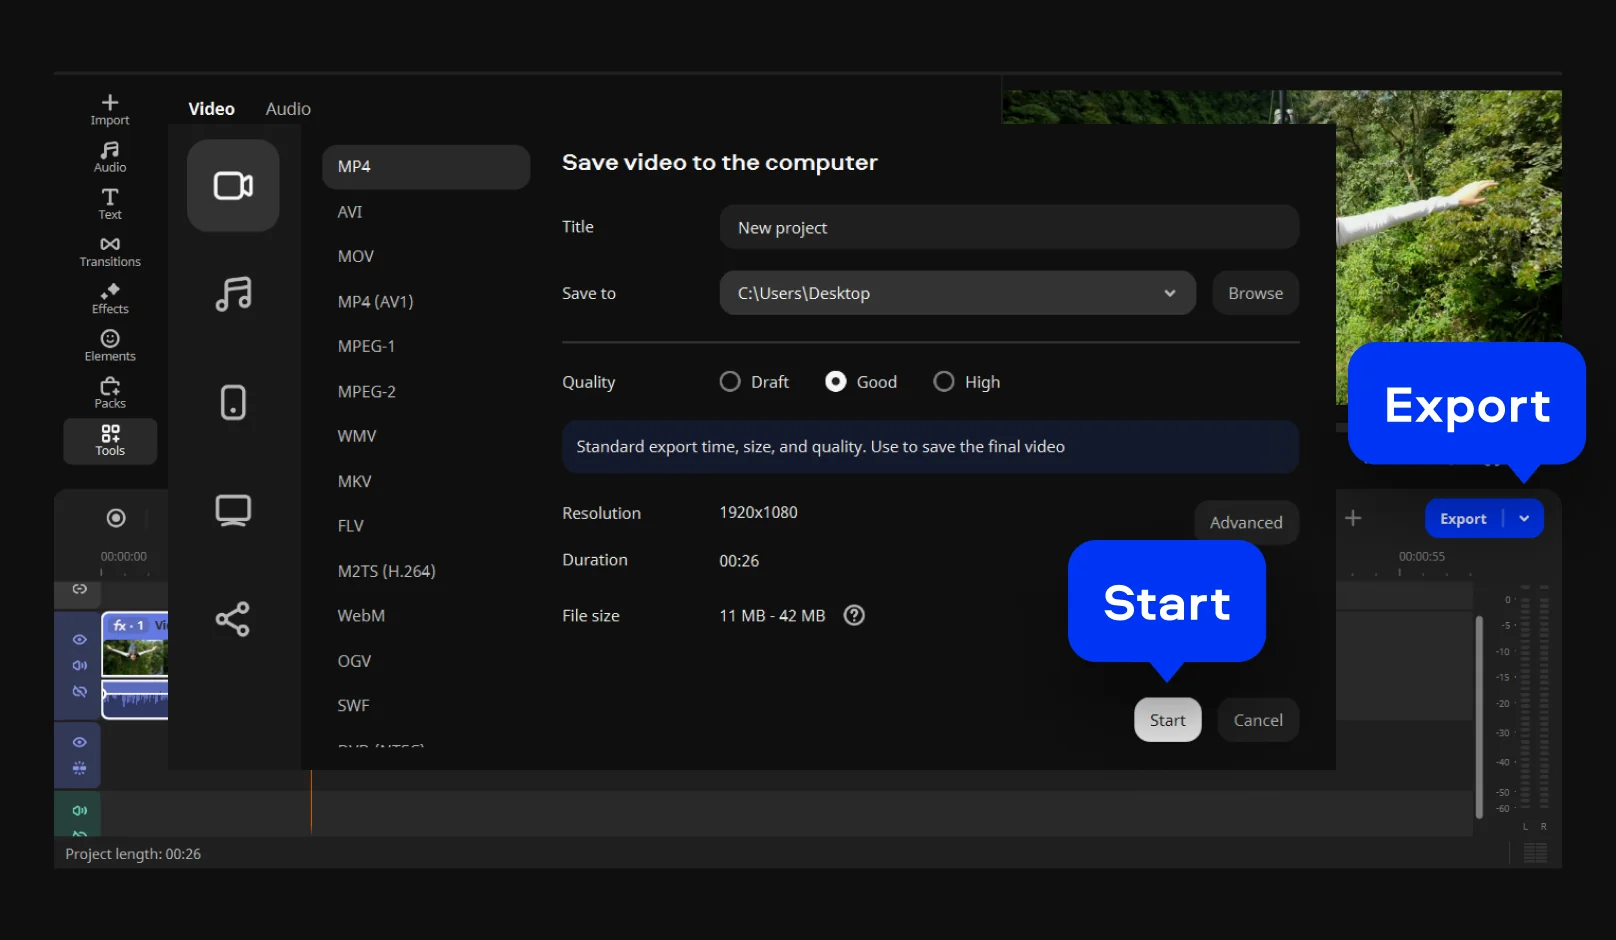The width and height of the screenshot is (1616, 940).
Task: Choose the TV screen export icon
Action: (233, 510)
